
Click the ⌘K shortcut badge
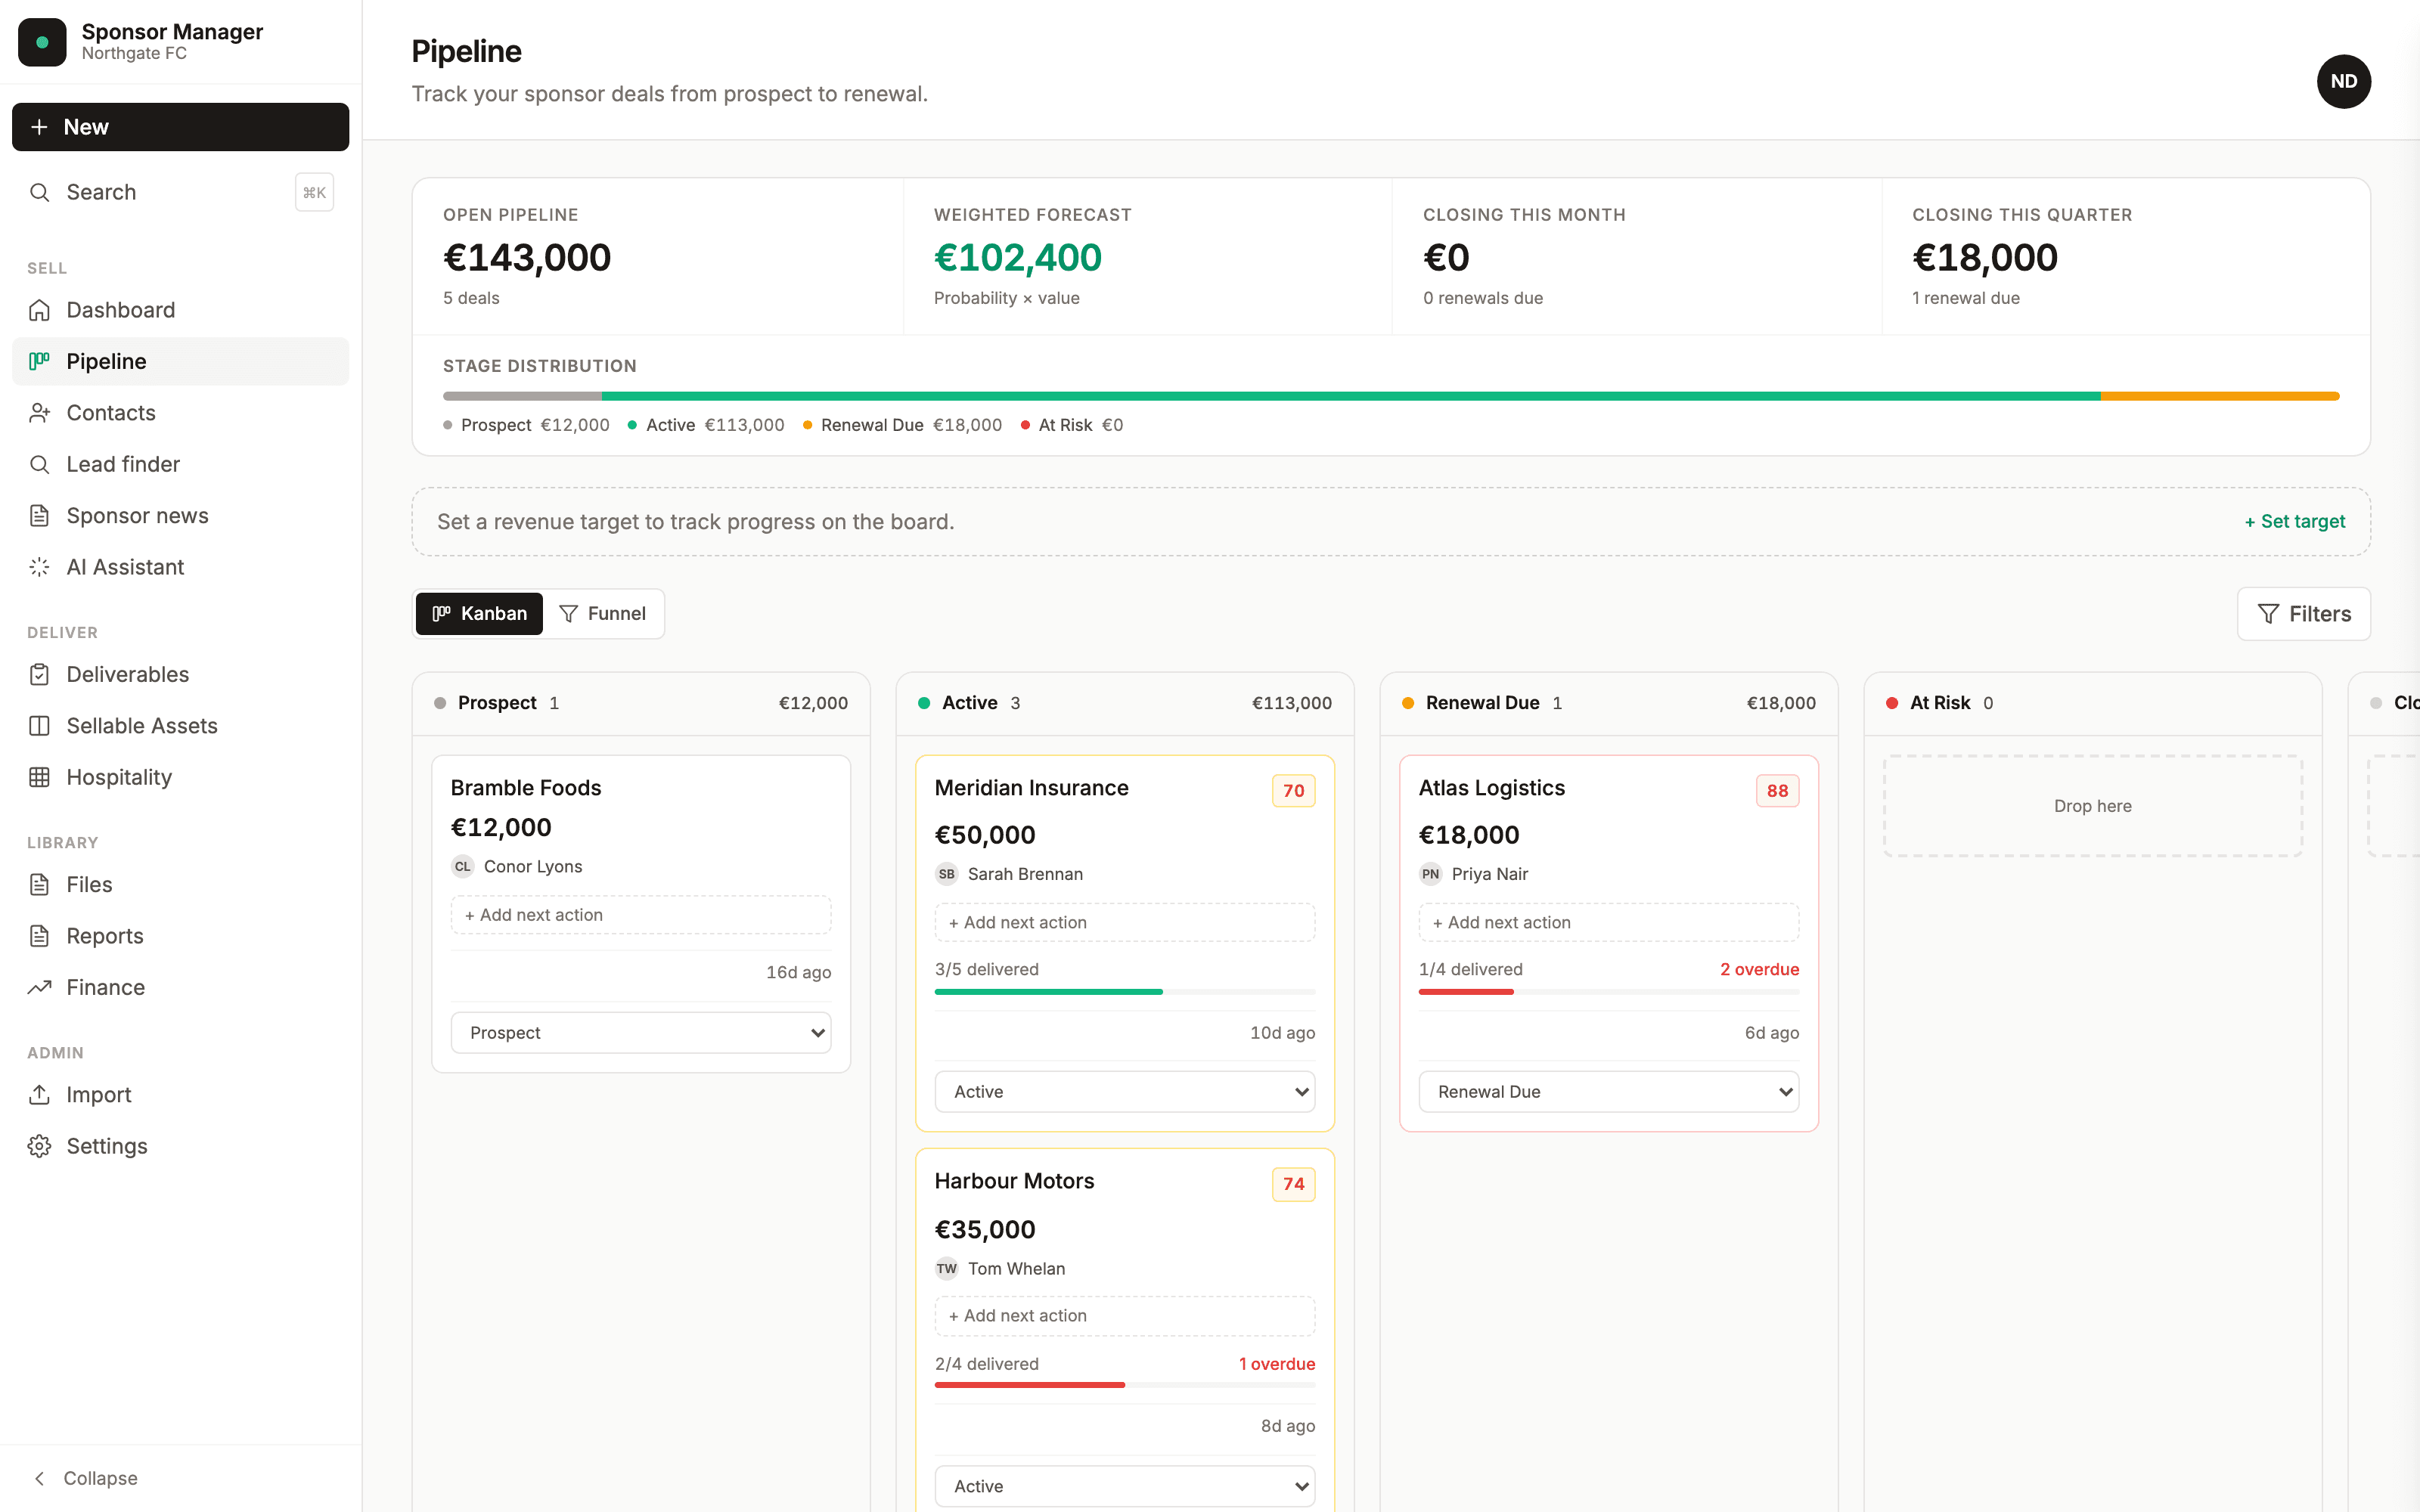tap(314, 192)
